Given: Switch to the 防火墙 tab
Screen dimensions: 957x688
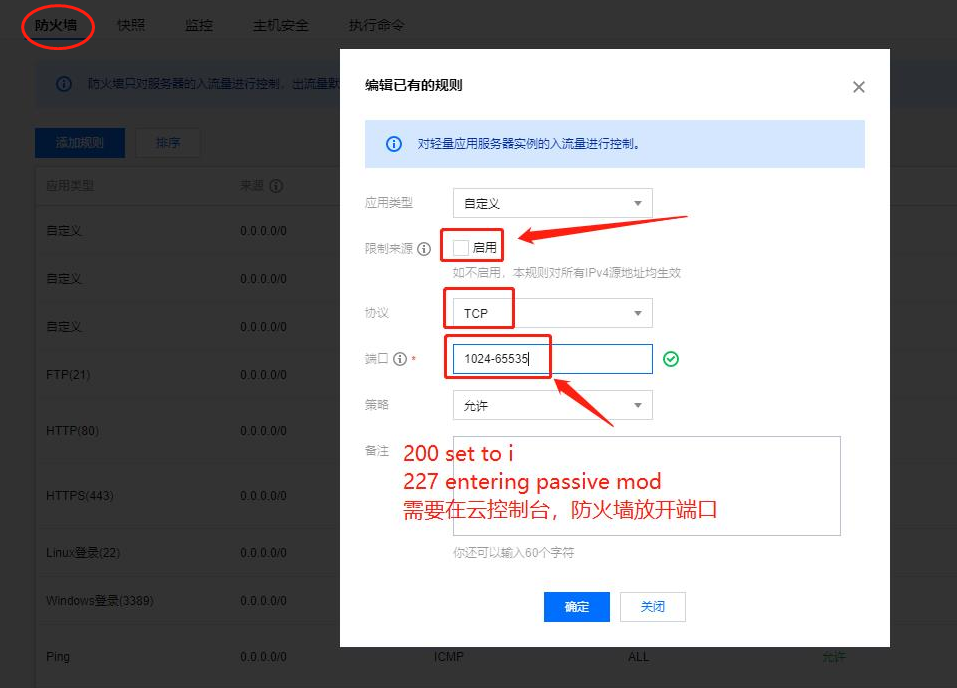Looking at the screenshot, I should 56,25.
